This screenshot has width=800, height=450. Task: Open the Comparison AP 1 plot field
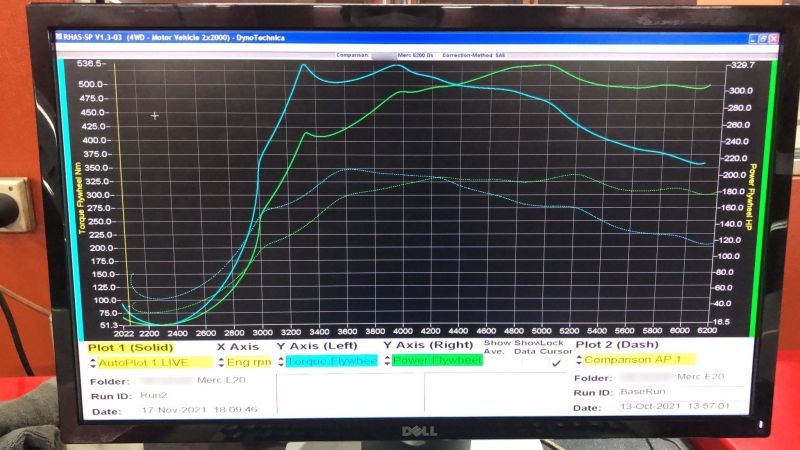click(639, 359)
